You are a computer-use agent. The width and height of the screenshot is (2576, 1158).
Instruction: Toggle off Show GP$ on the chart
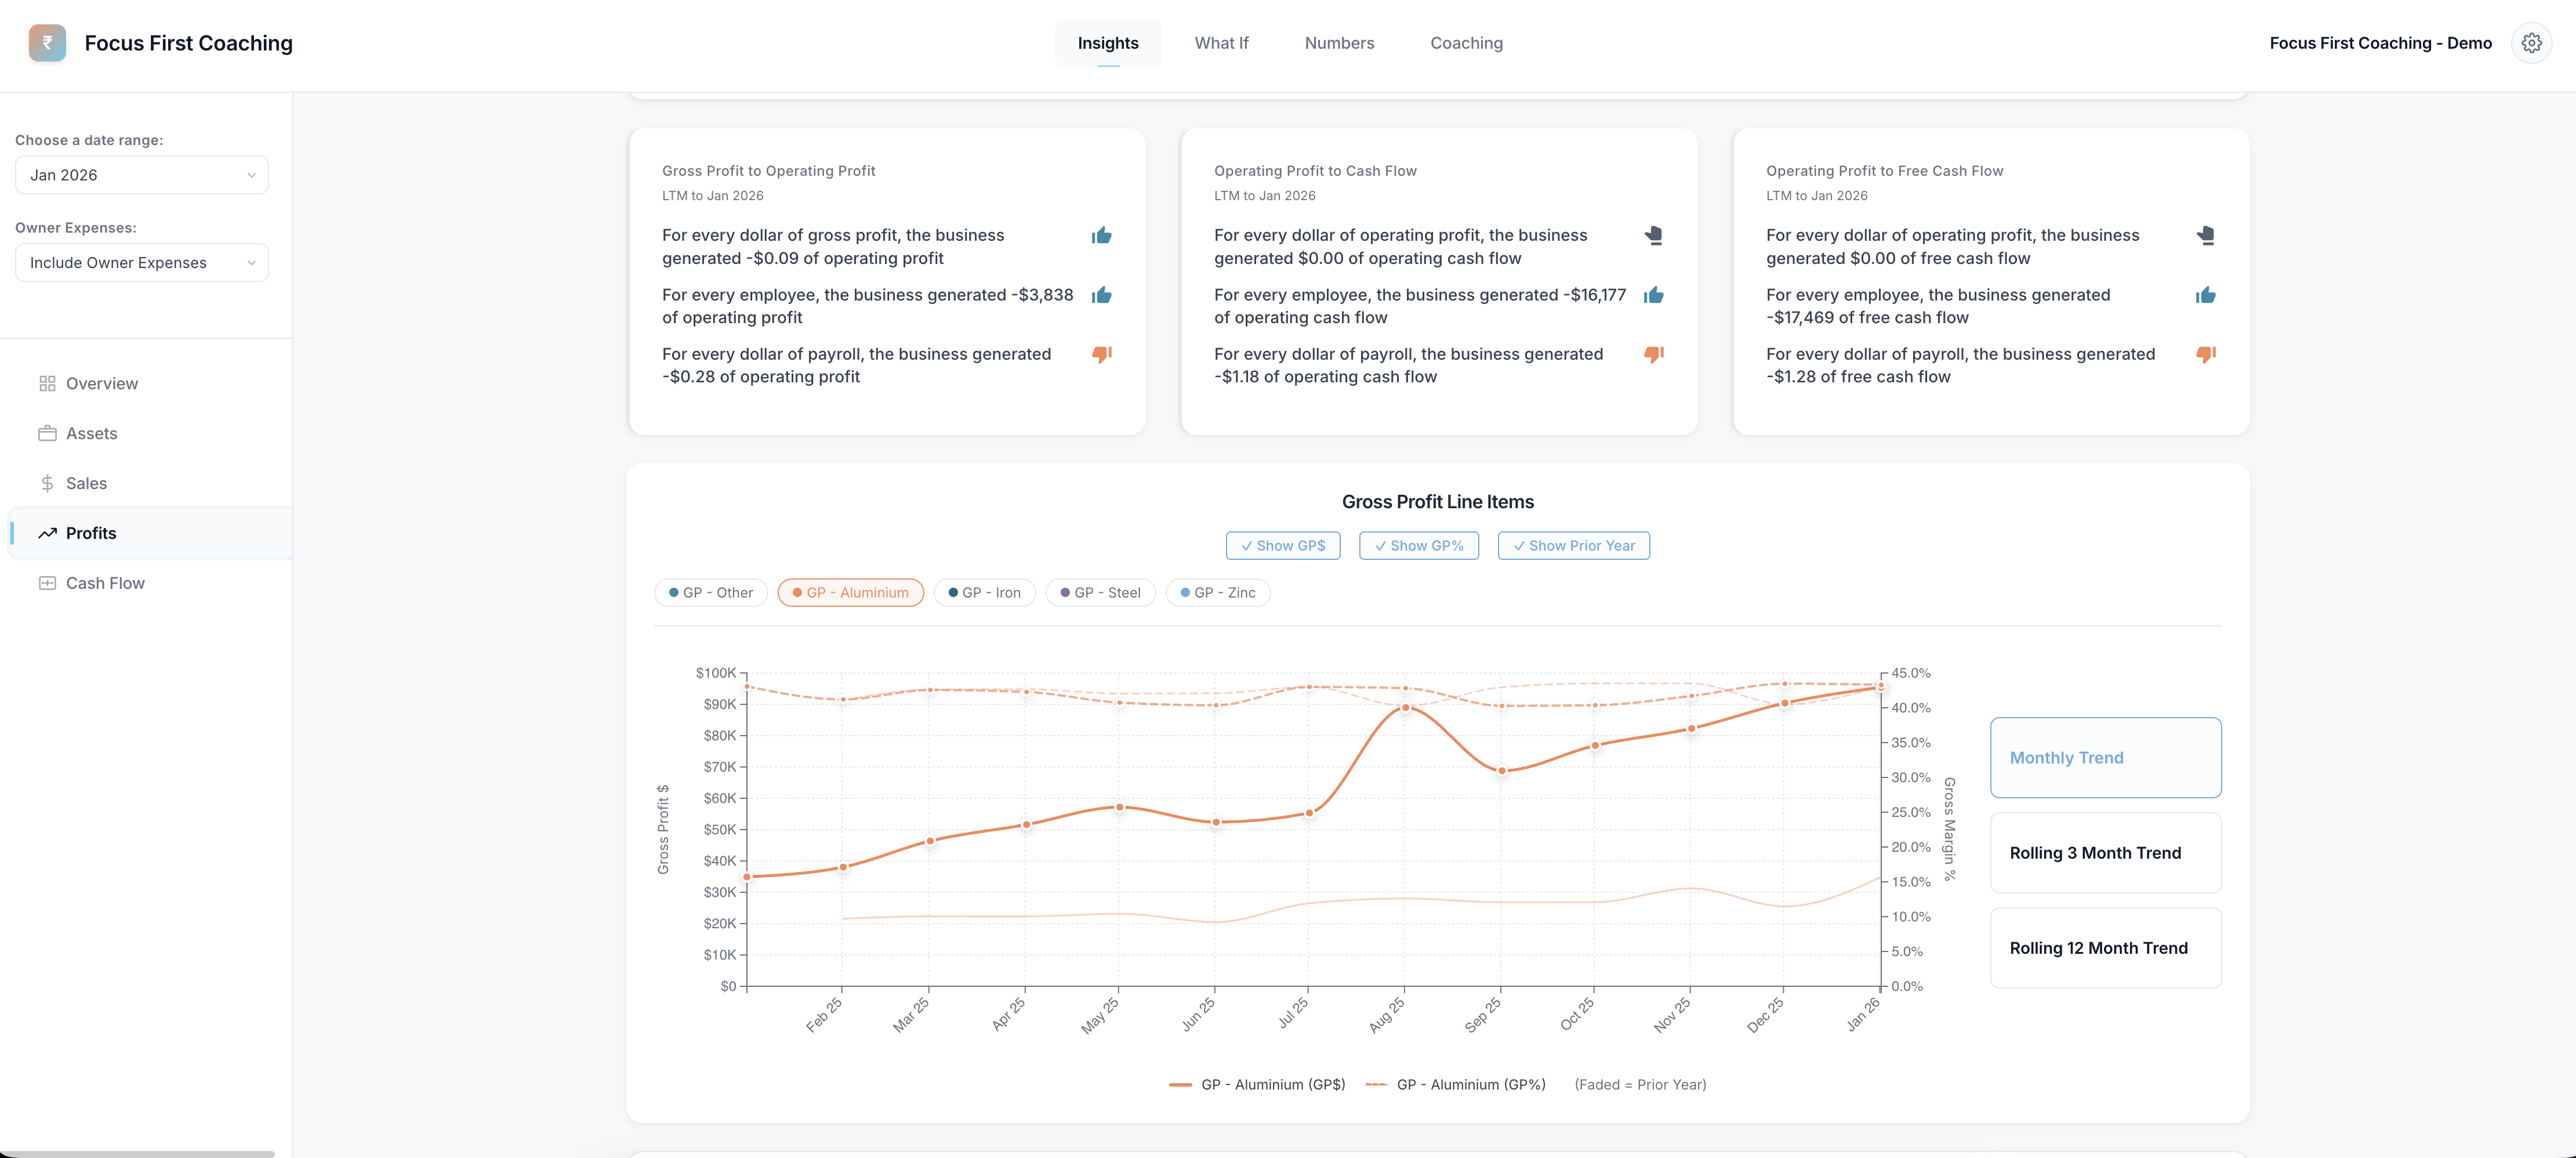coord(1283,545)
